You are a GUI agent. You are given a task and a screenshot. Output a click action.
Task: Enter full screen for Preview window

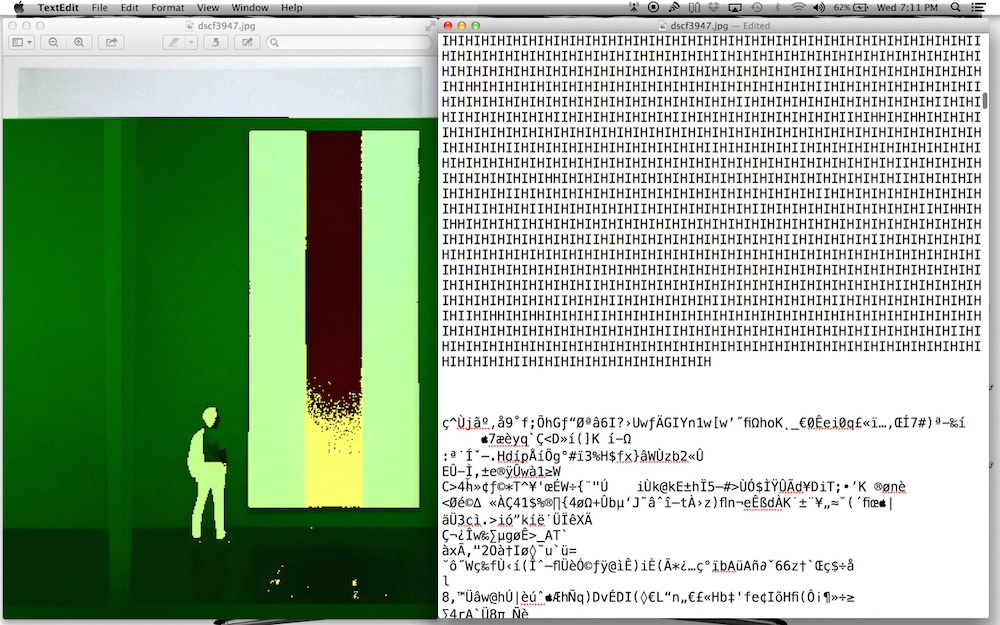(430, 26)
